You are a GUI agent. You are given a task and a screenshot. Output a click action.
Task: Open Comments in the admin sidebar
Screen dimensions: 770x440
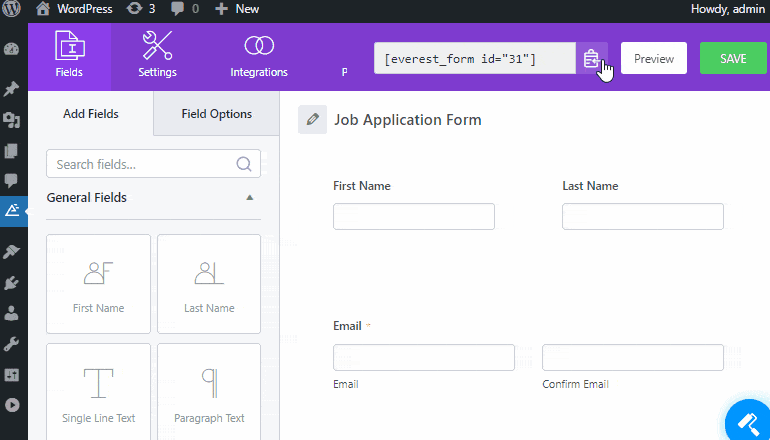pyautogui.click(x=11, y=181)
